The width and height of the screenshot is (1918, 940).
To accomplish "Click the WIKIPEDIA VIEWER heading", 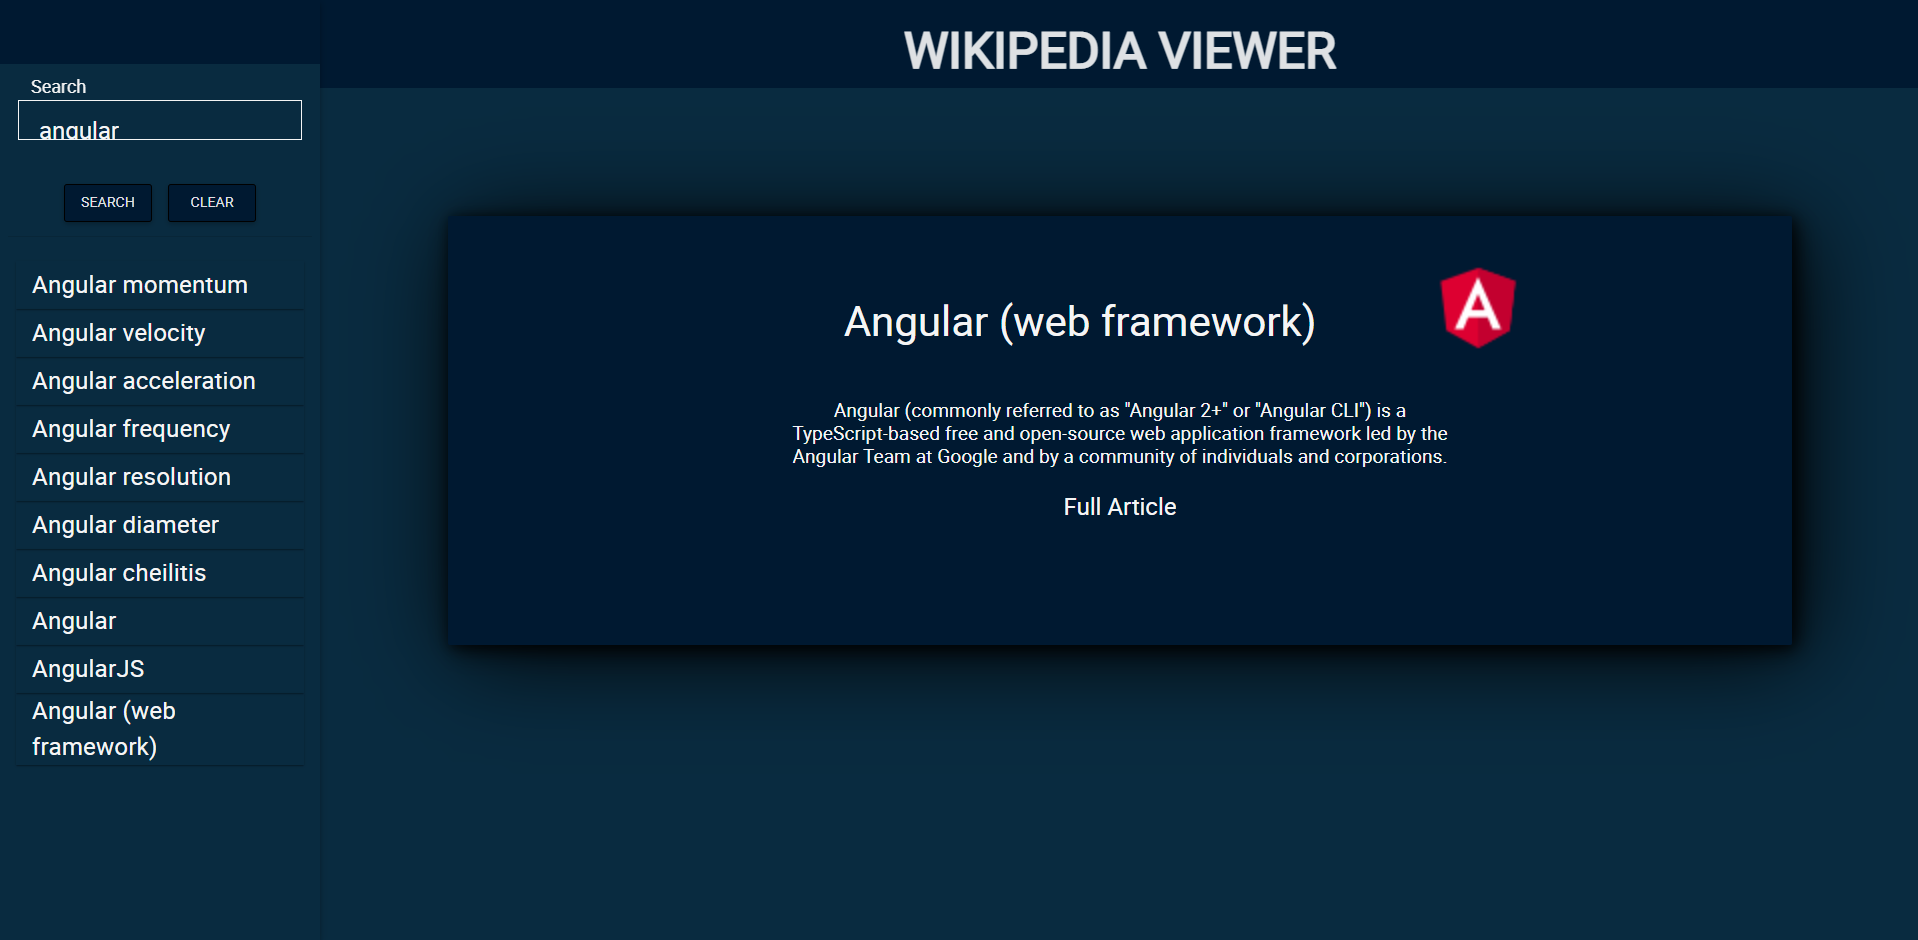I will click(1120, 51).
